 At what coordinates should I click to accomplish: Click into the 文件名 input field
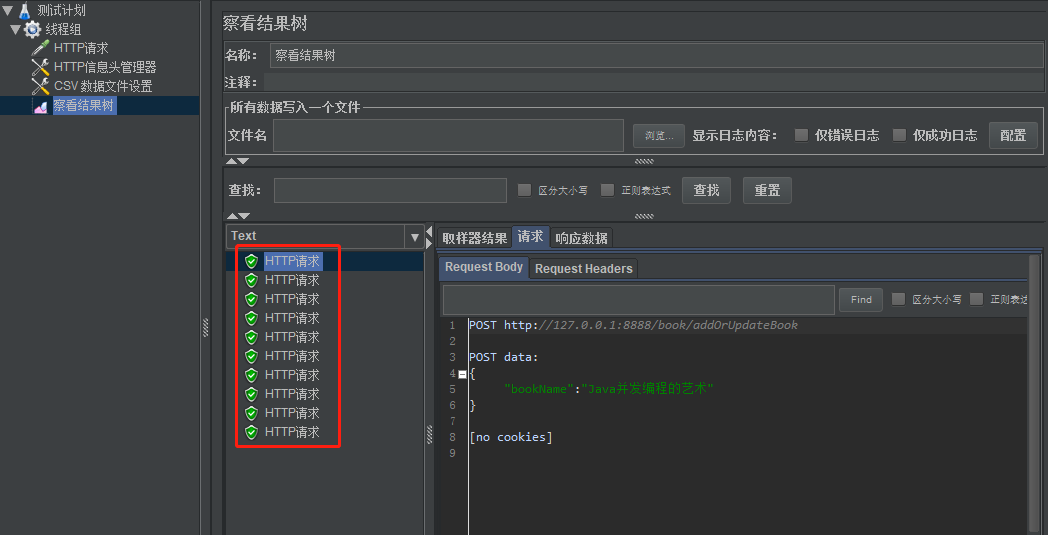click(x=448, y=136)
